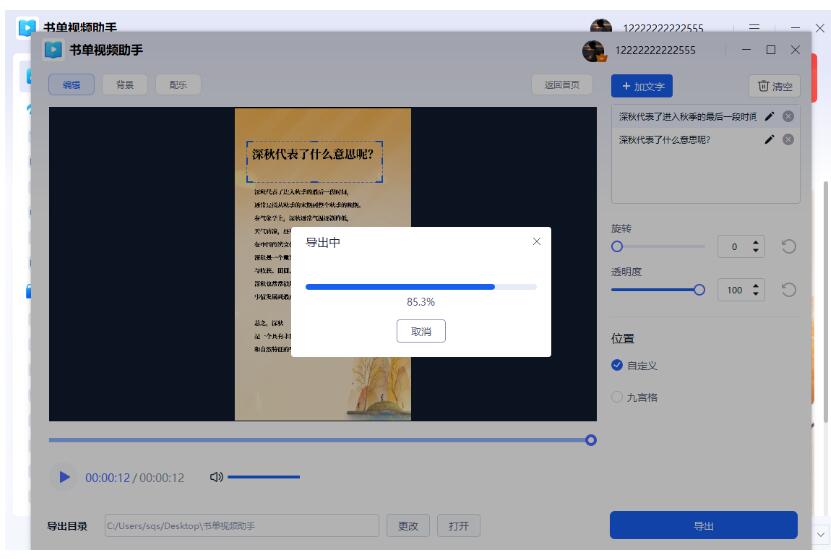
Task: Click the user avatar in front window
Action: tap(593, 50)
